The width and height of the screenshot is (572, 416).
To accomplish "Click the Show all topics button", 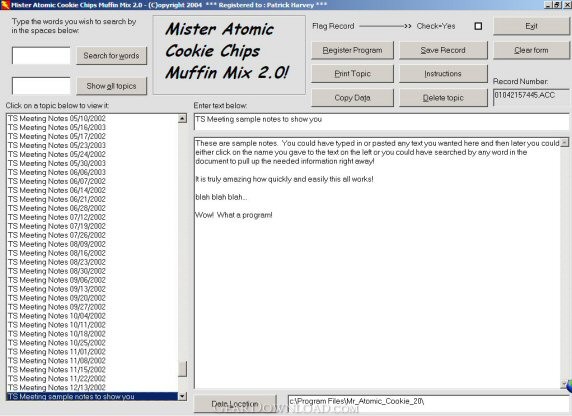I will tap(111, 86).
